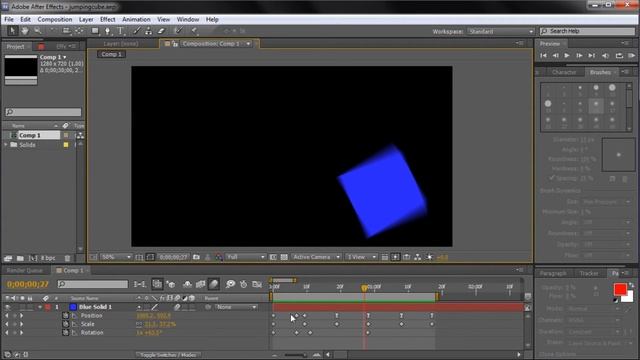Toggle frame blending in timeline header
The width and height of the screenshot is (640, 360).
click(x=200, y=284)
